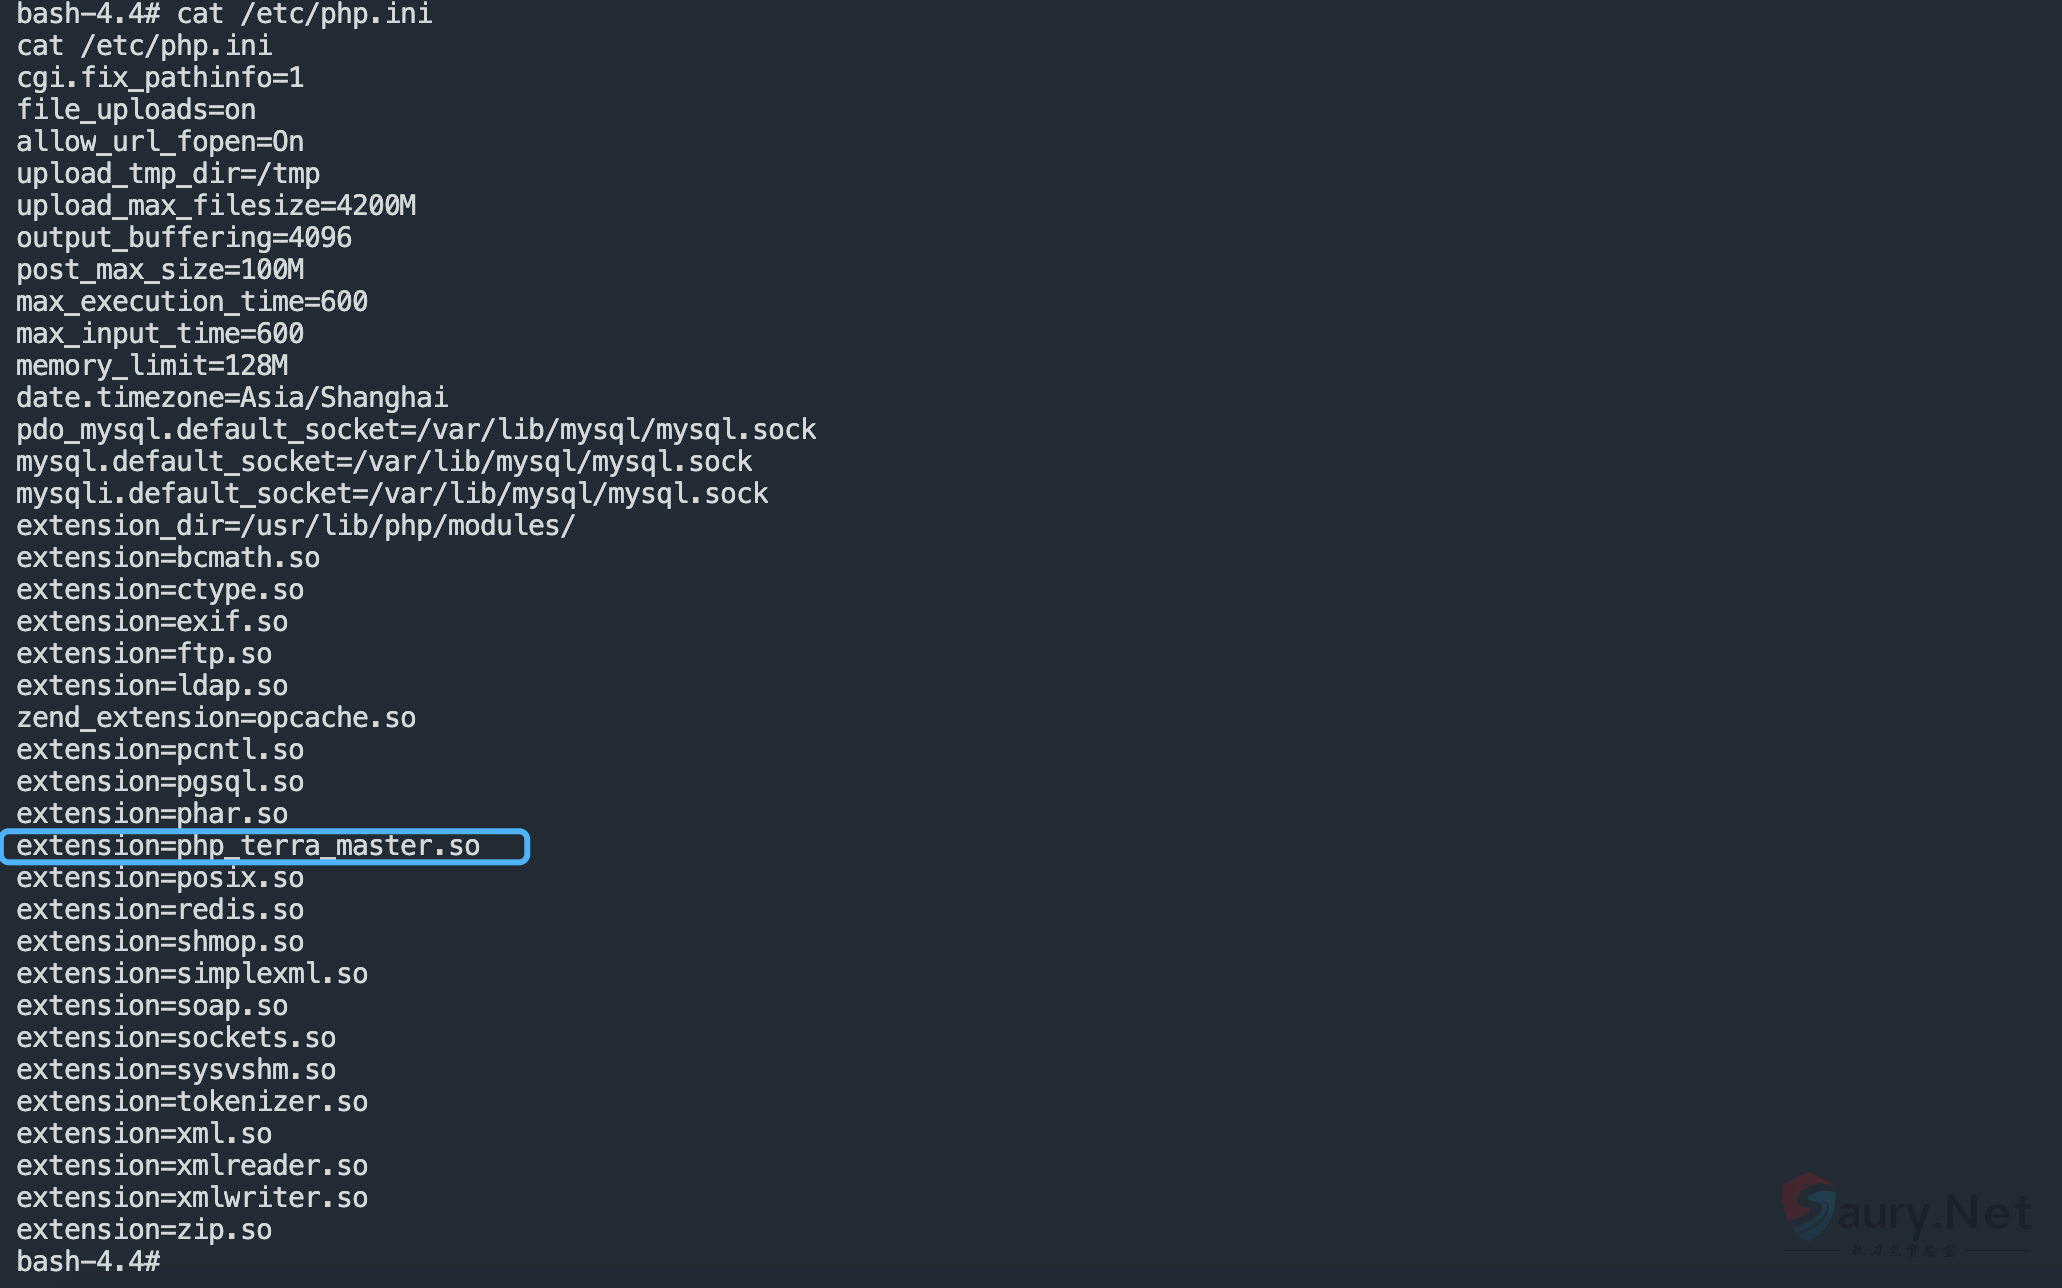Click the post_max_size=100M line

point(160,270)
